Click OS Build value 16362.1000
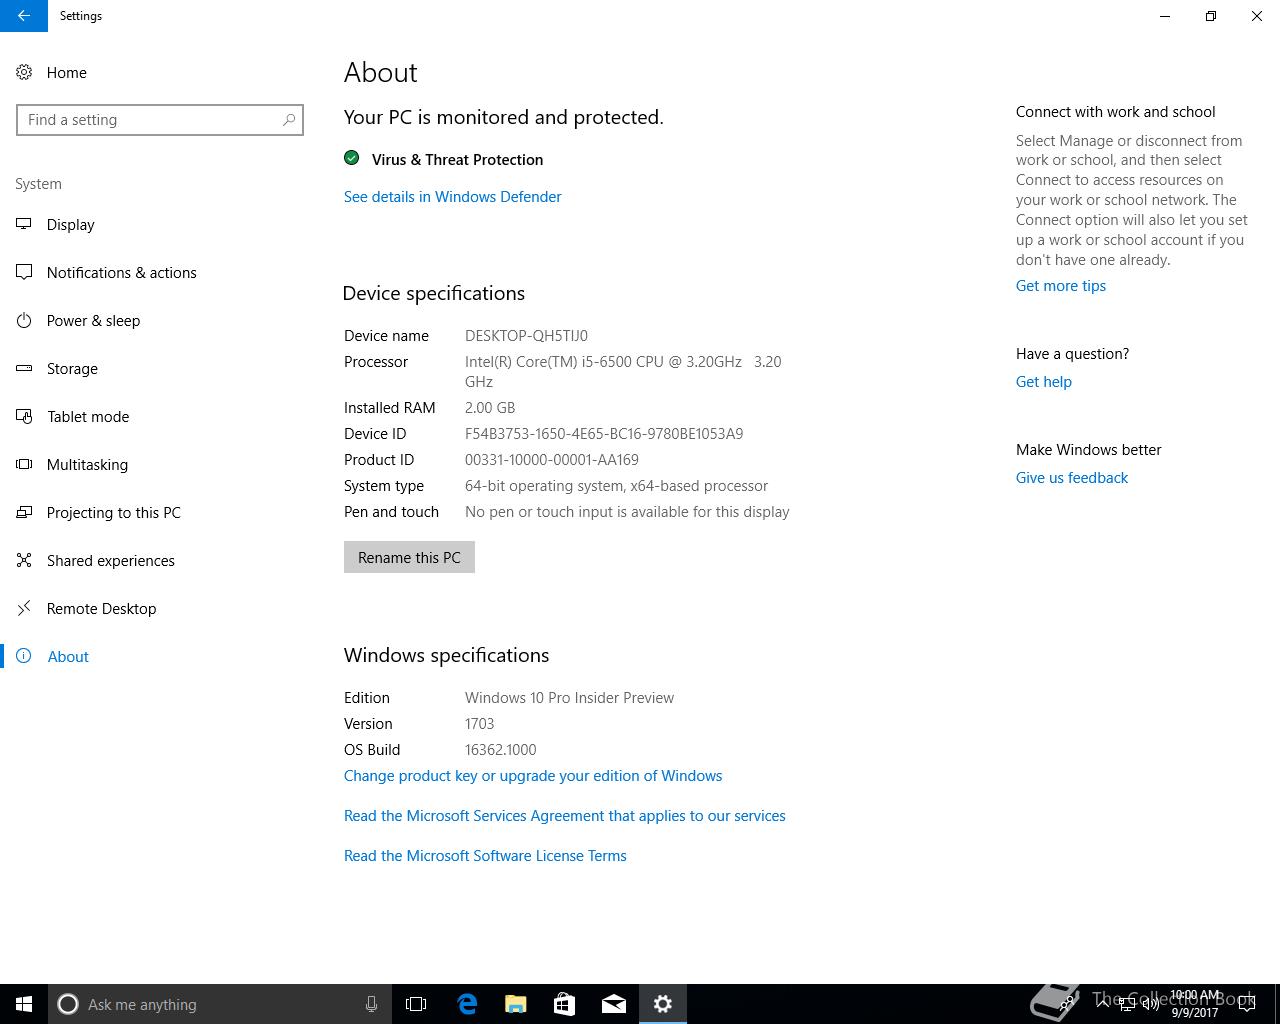The image size is (1280, 1024). (x=500, y=750)
